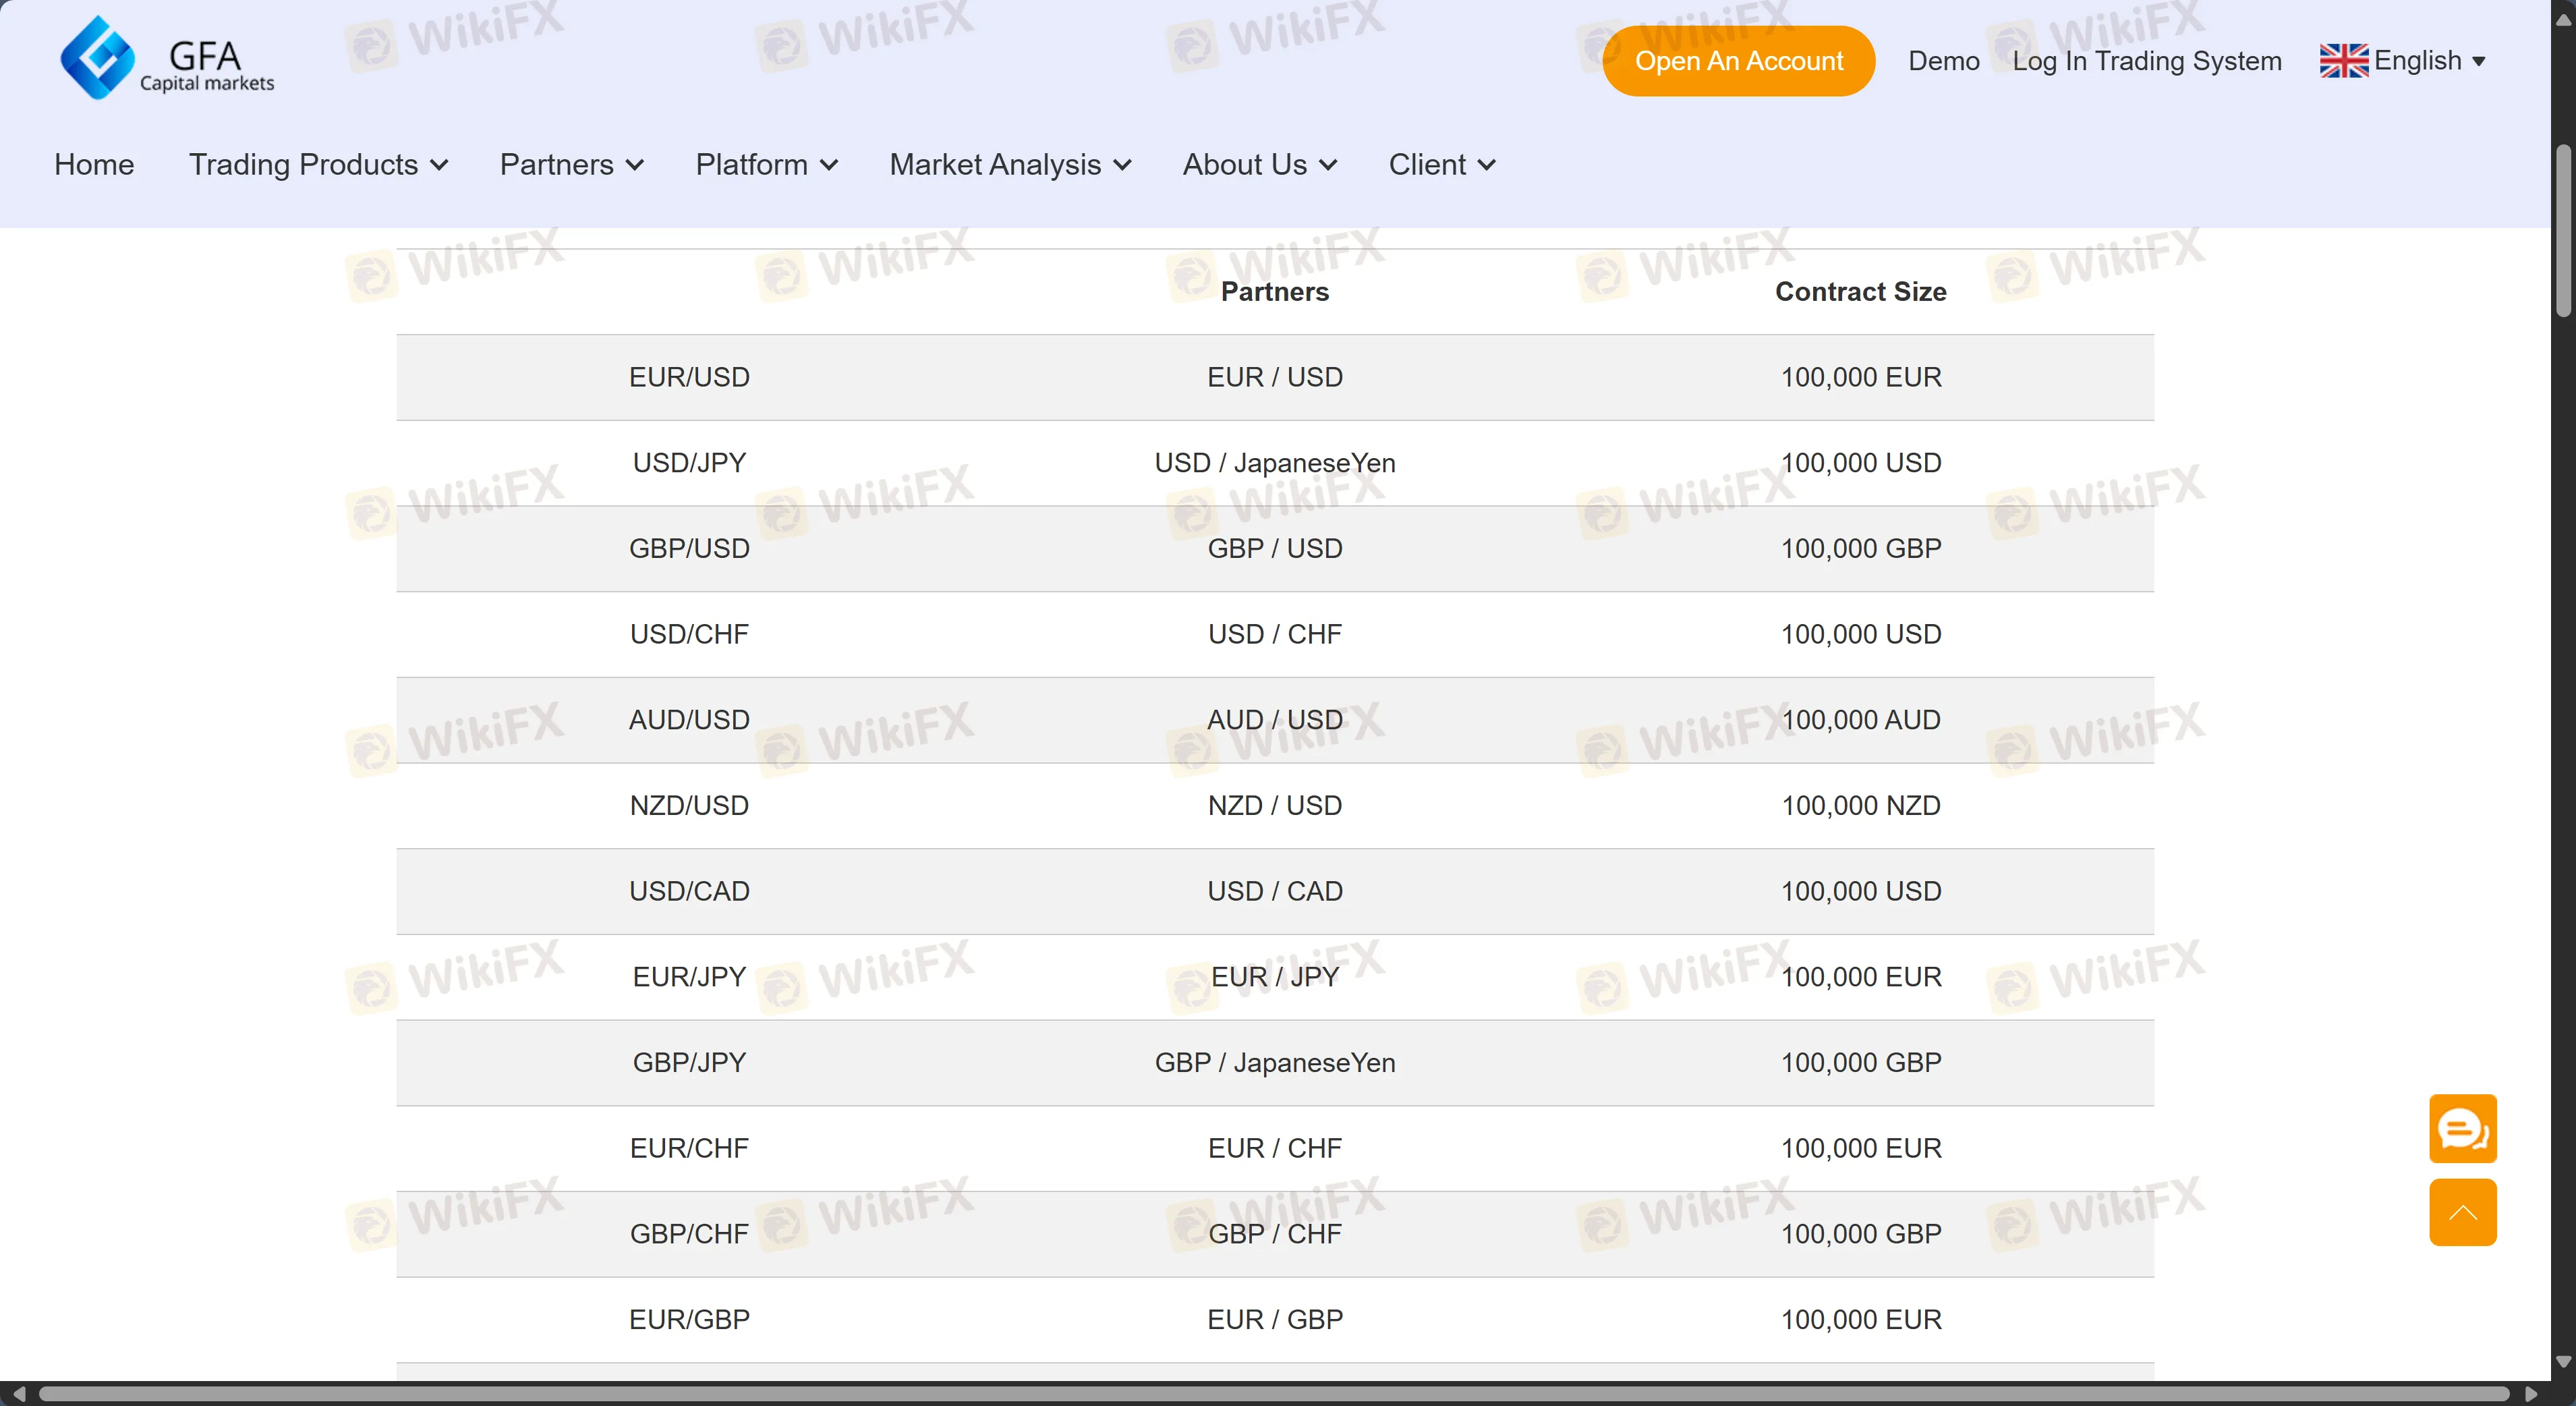Open the About Us dropdown
Image resolution: width=2576 pixels, height=1406 pixels.
click(x=1258, y=165)
